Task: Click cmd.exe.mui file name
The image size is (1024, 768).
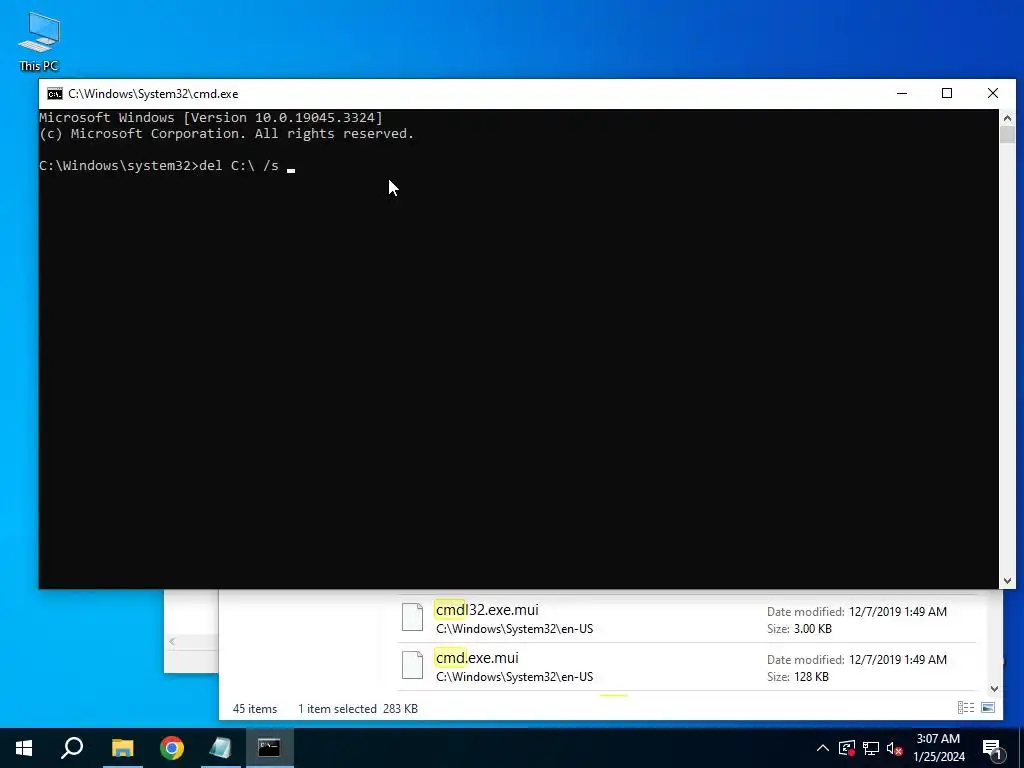Action: (477, 658)
